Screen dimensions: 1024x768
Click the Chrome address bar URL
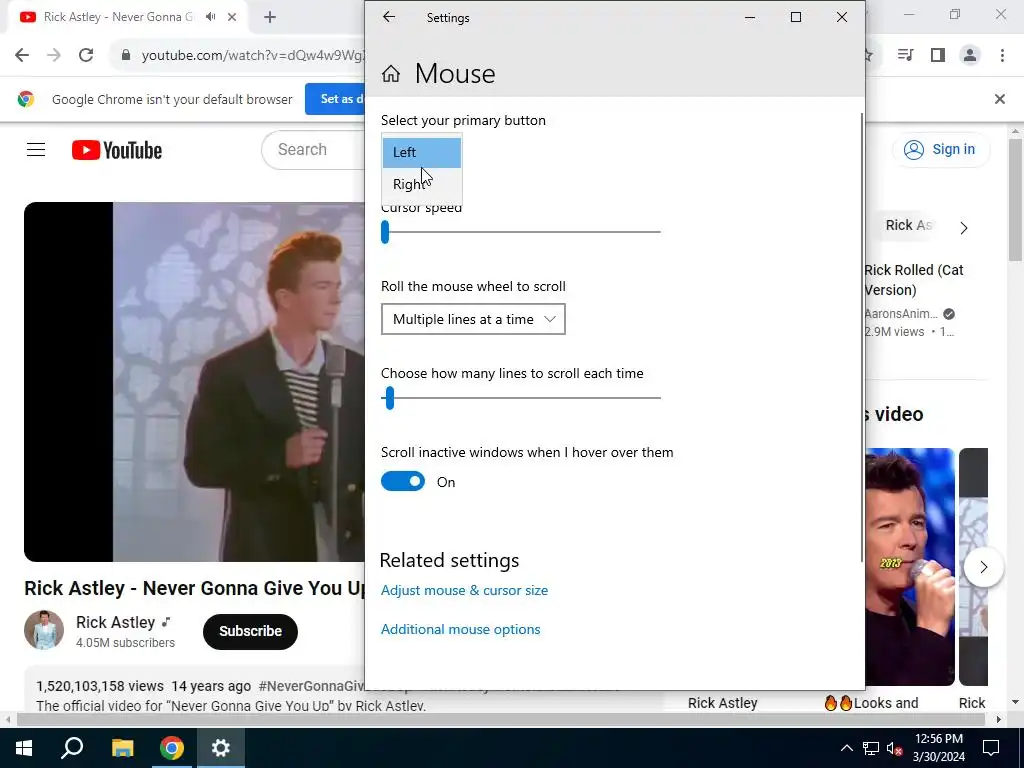(x=252, y=56)
